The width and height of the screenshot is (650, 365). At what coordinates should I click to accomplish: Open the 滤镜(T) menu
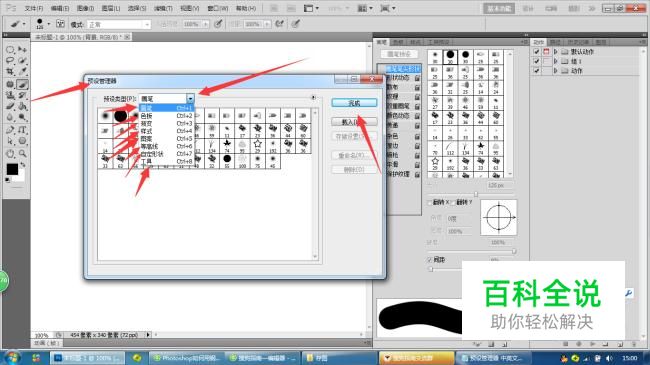point(163,8)
